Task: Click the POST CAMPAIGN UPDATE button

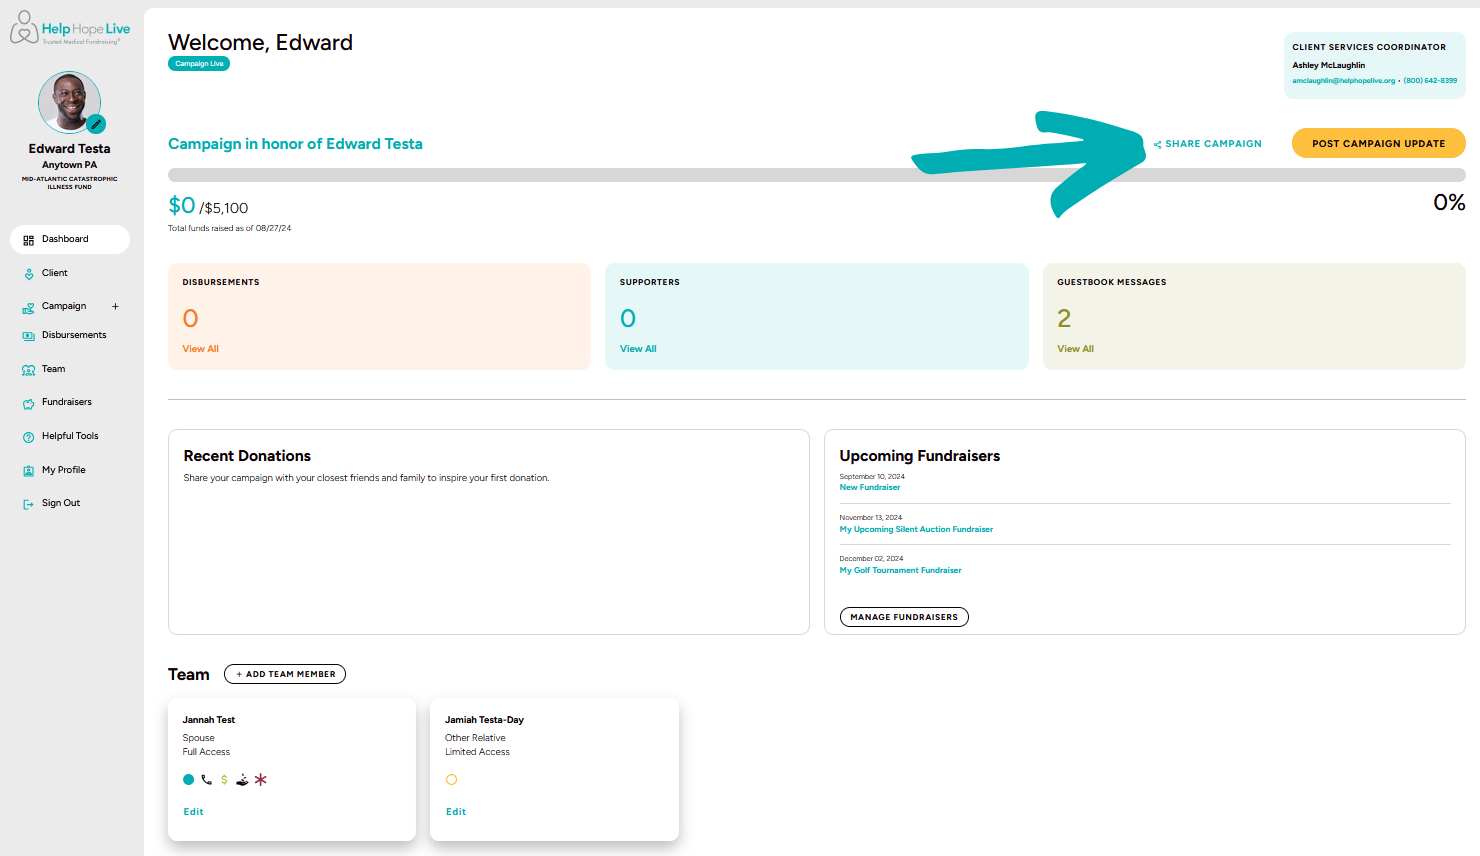Action: point(1378,143)
